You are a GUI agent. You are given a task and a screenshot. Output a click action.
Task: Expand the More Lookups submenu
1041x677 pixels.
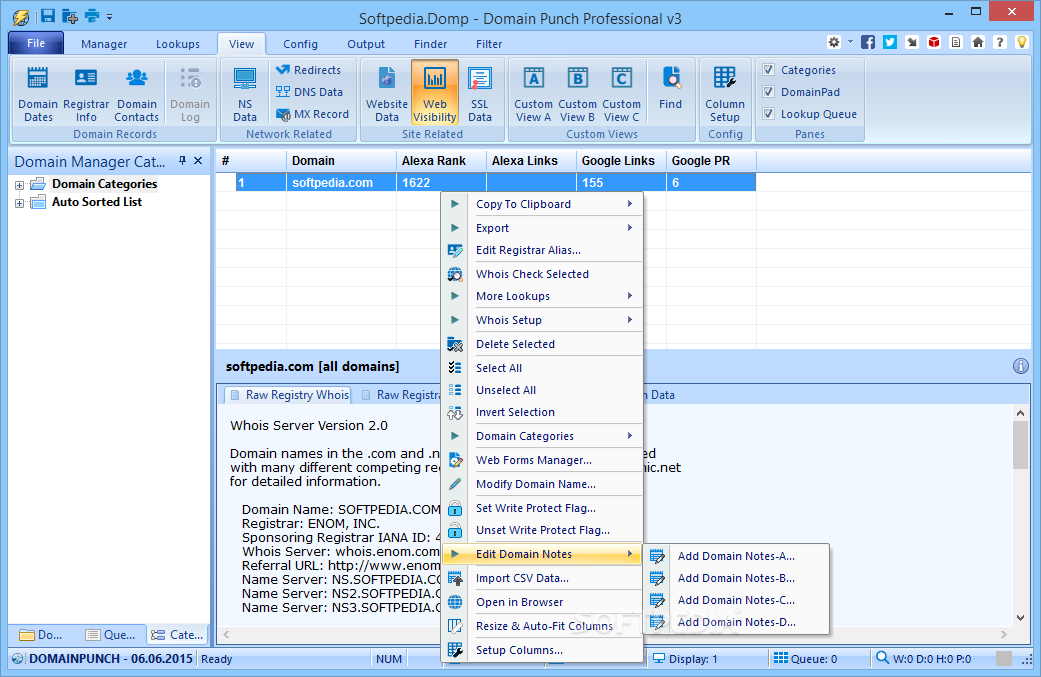[542, 296]
